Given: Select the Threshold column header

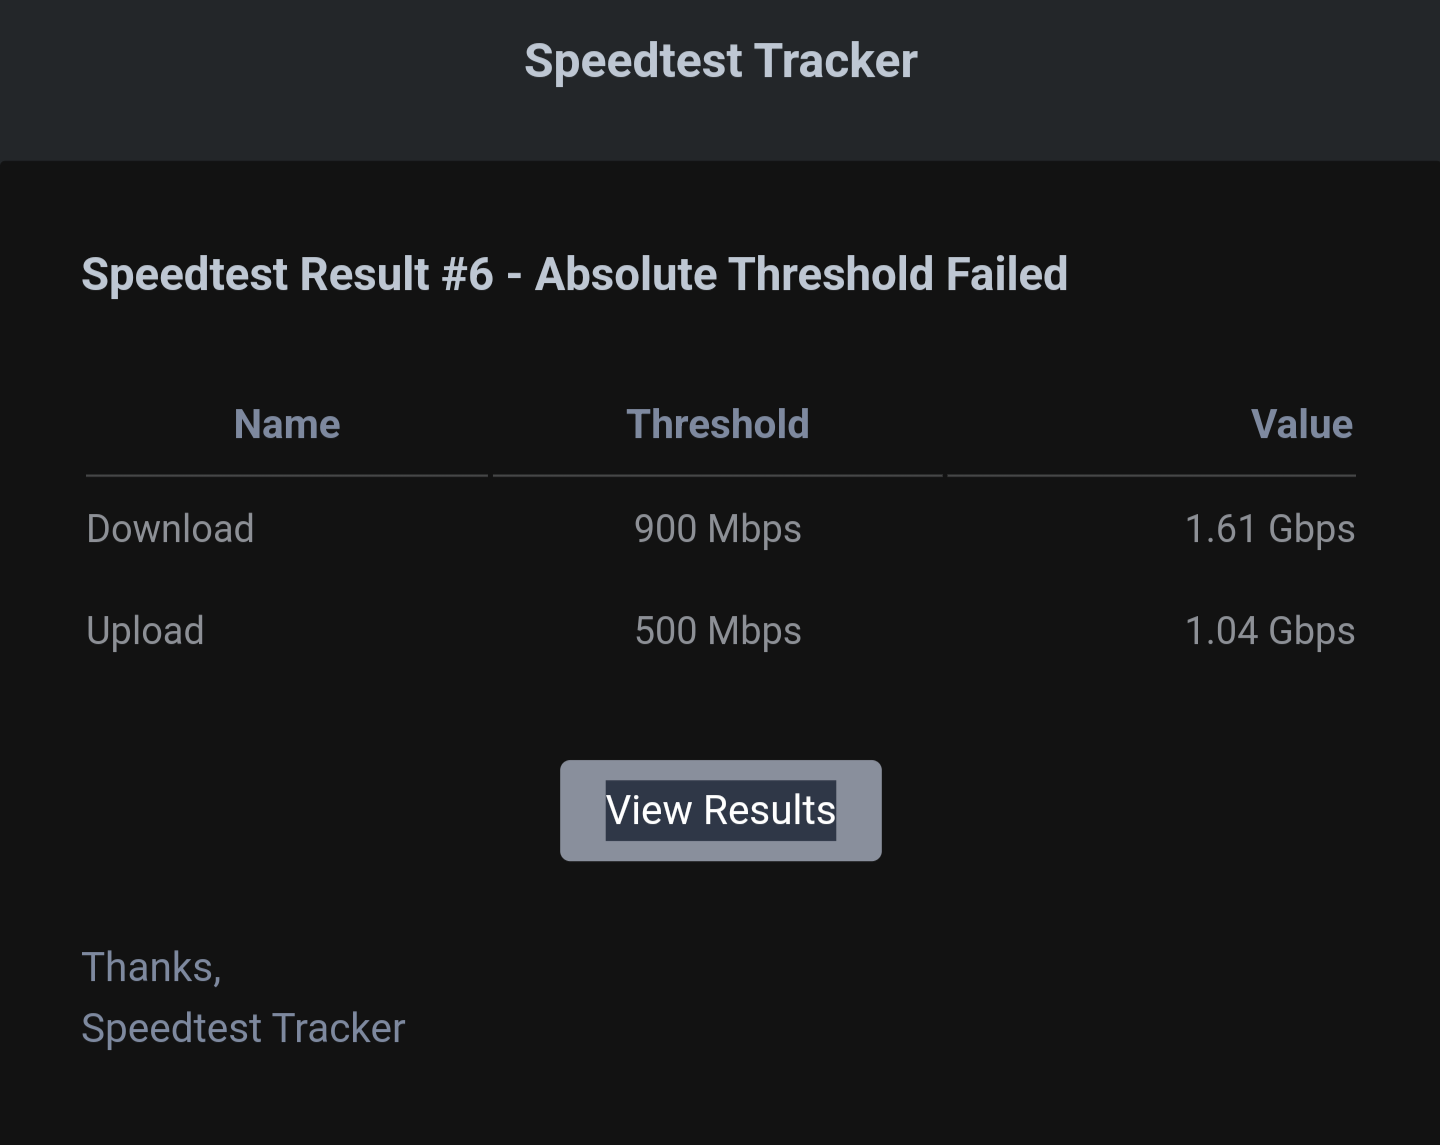Looking at the screenshot, I should pos(718,424).
